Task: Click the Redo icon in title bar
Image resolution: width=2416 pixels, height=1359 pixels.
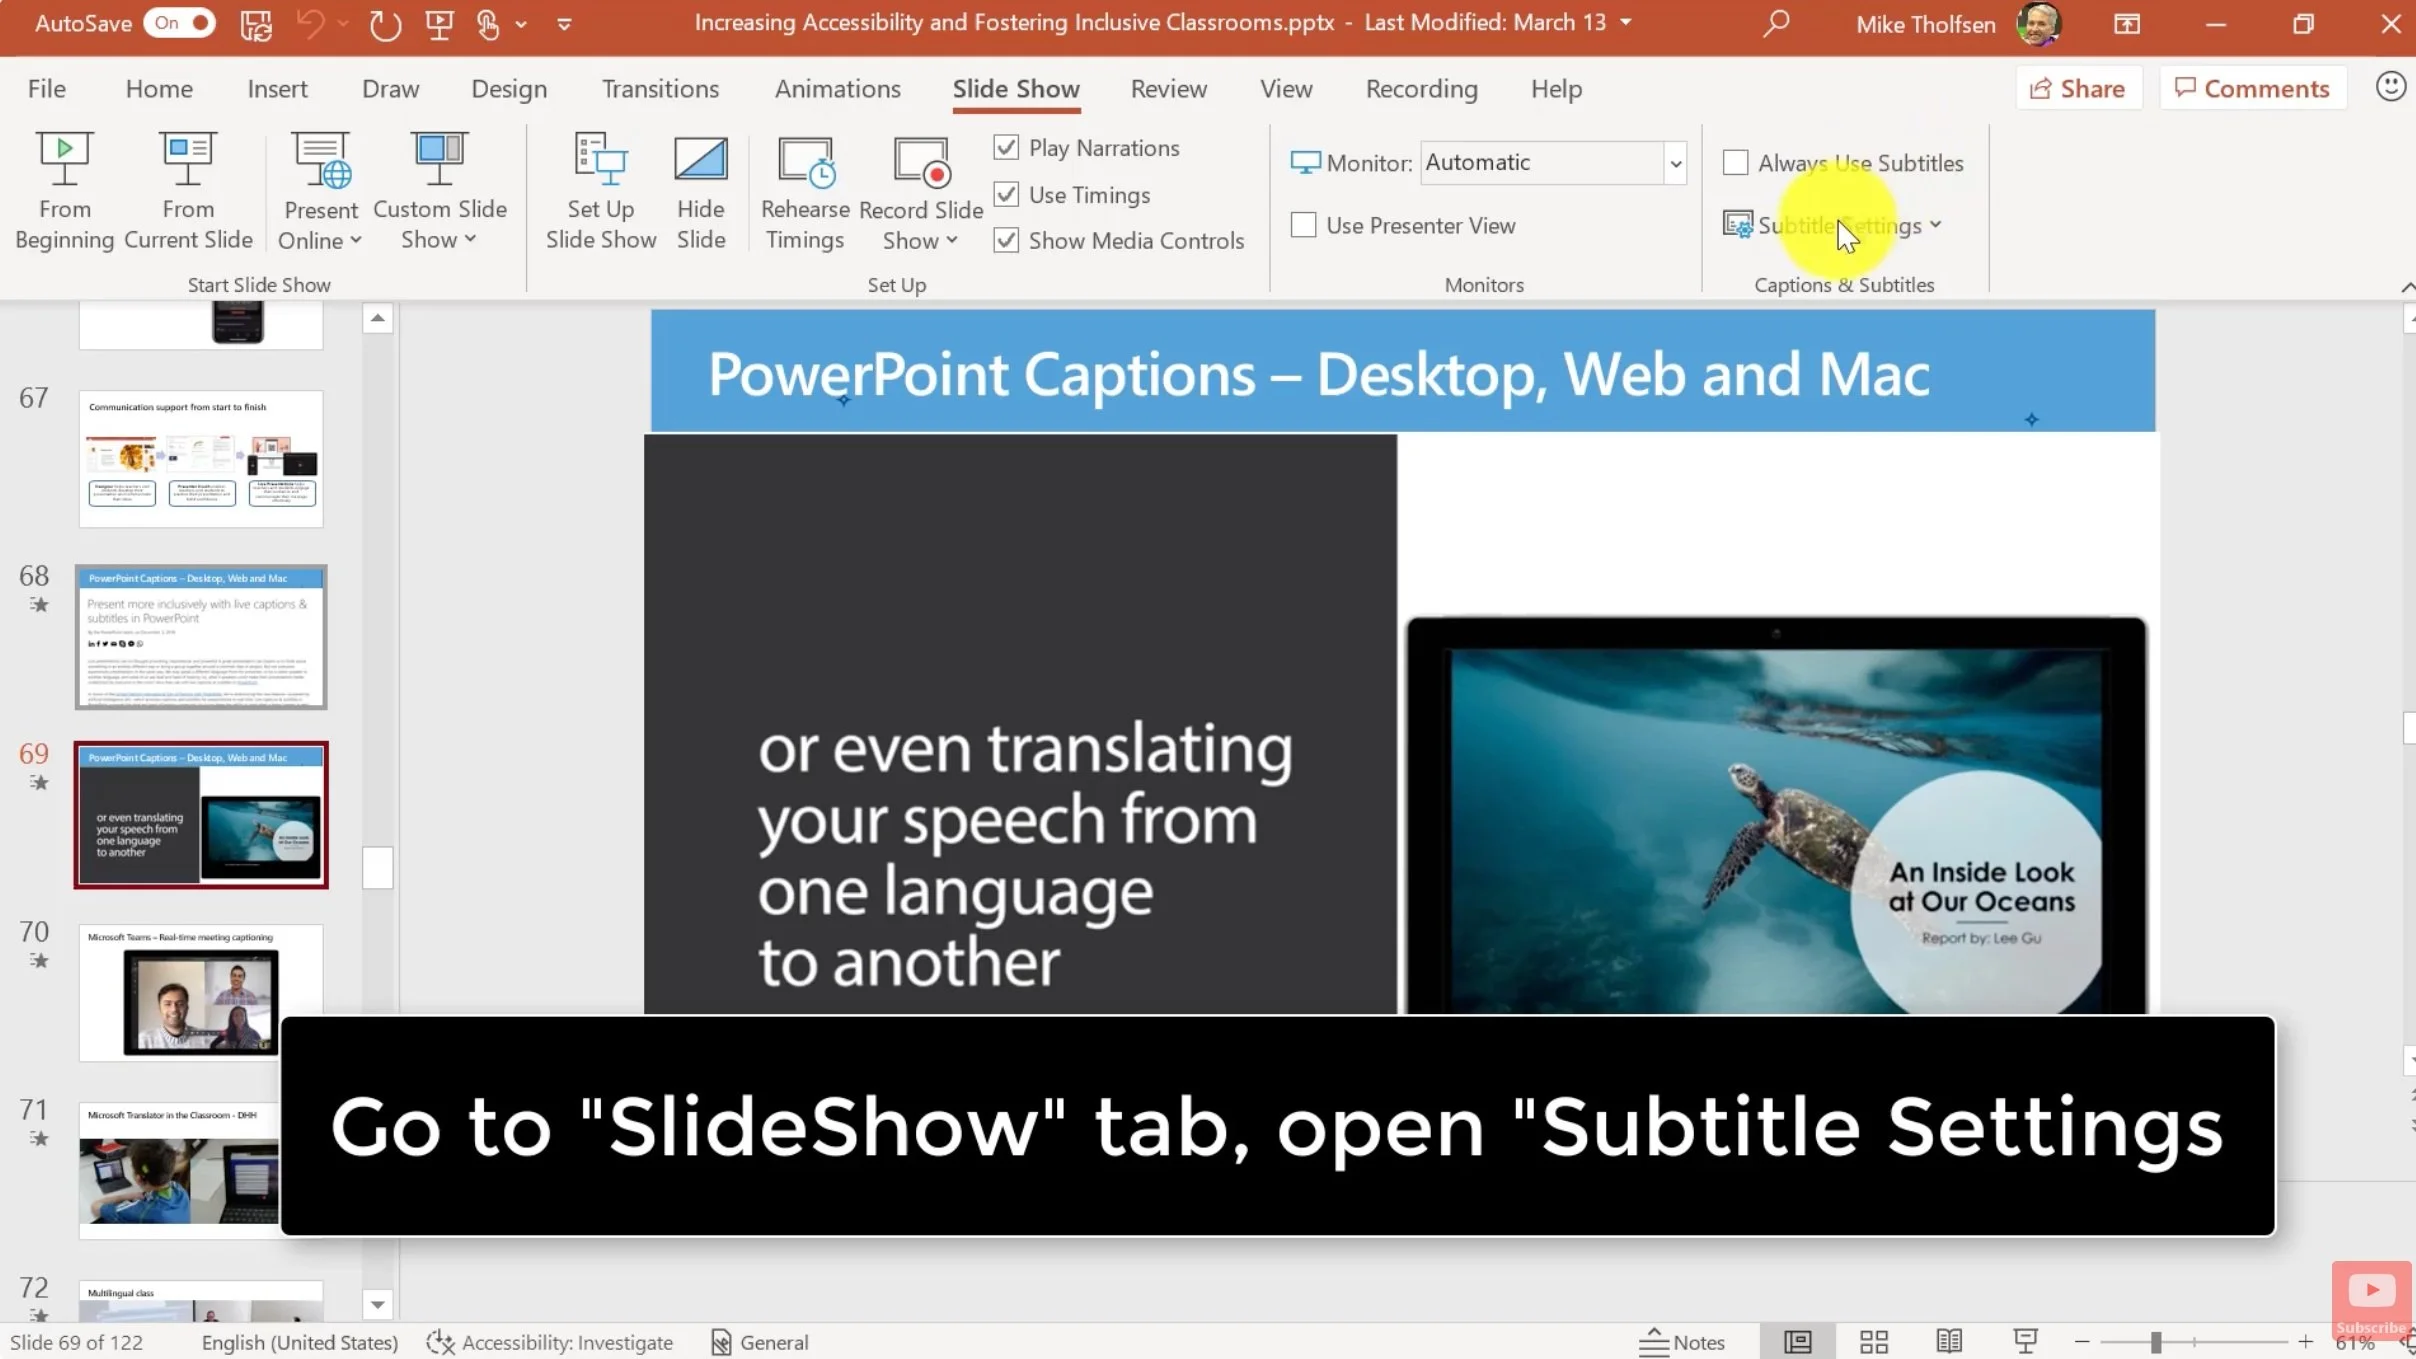Action: tap(384, 24)
